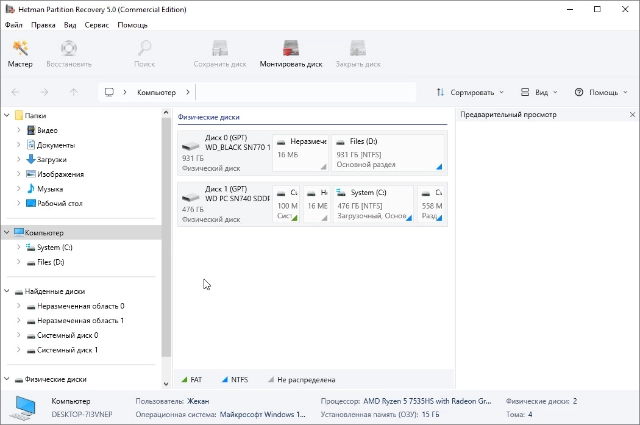
Task: Click the Физические диски section header
Action: [x=209, y=117]
